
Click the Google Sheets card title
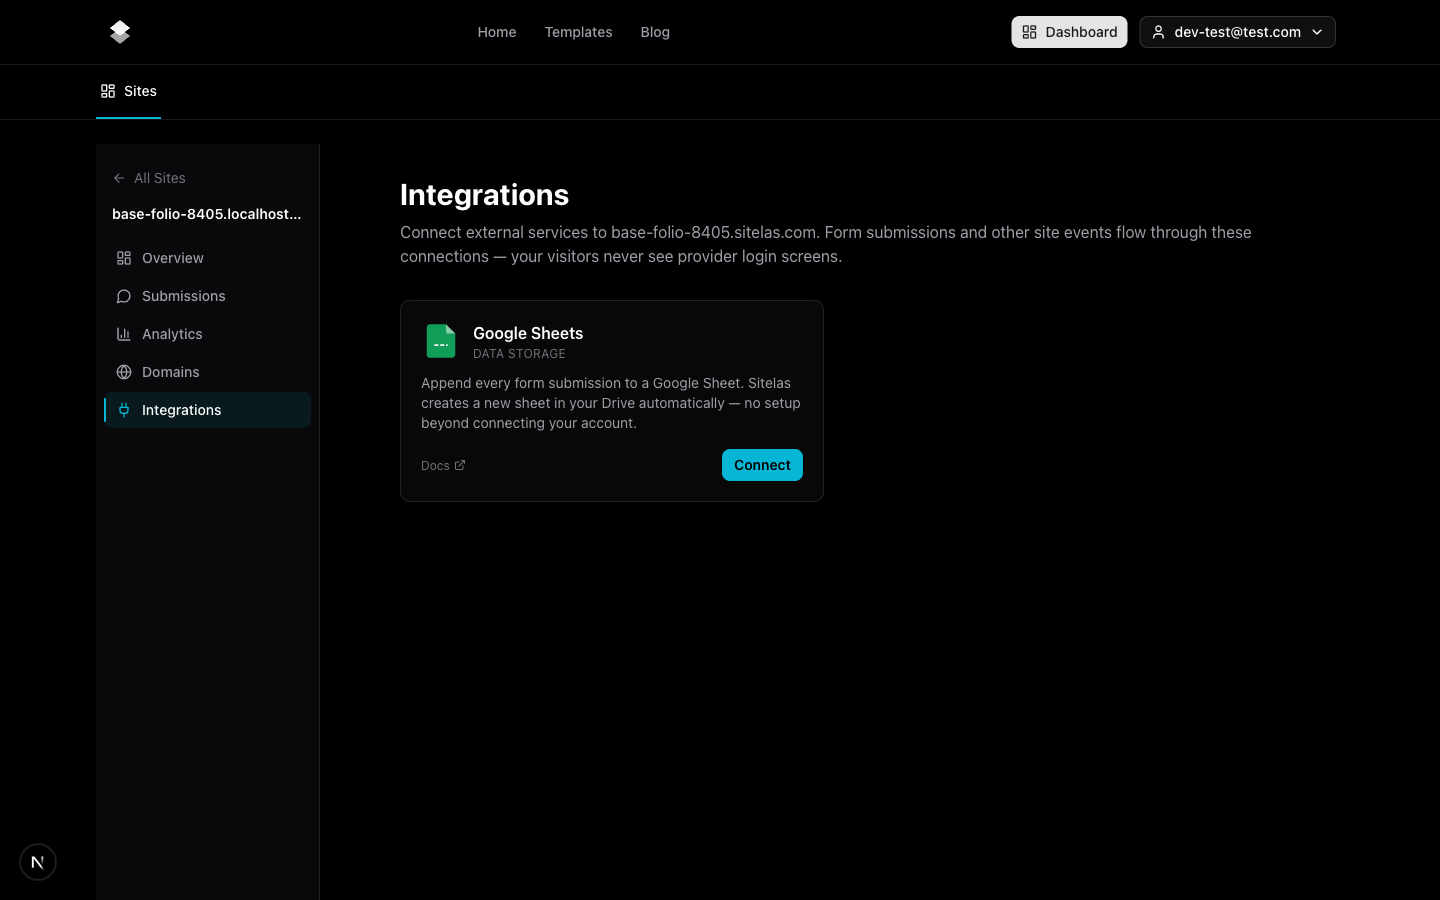528,333
